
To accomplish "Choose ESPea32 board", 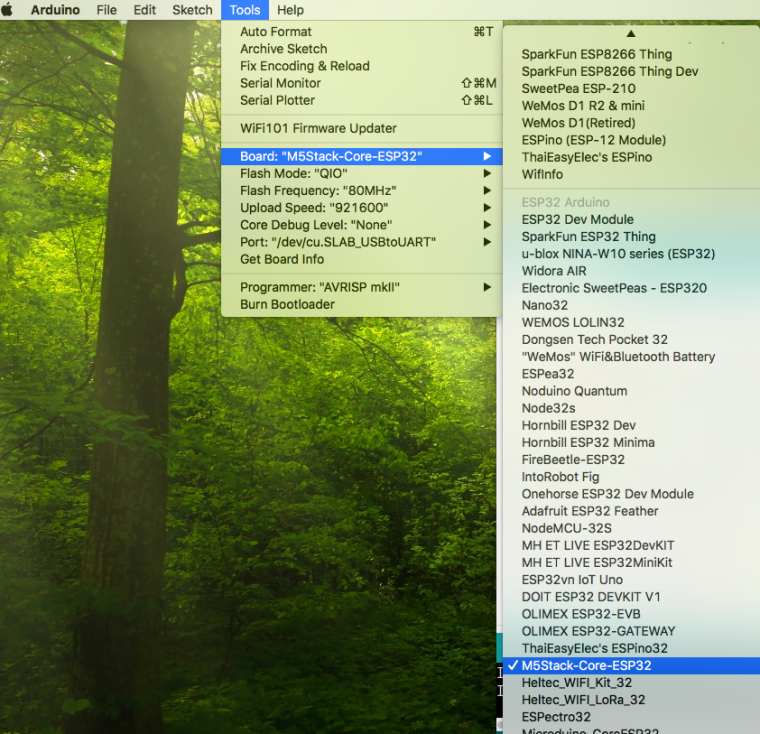I will point(632,374).
